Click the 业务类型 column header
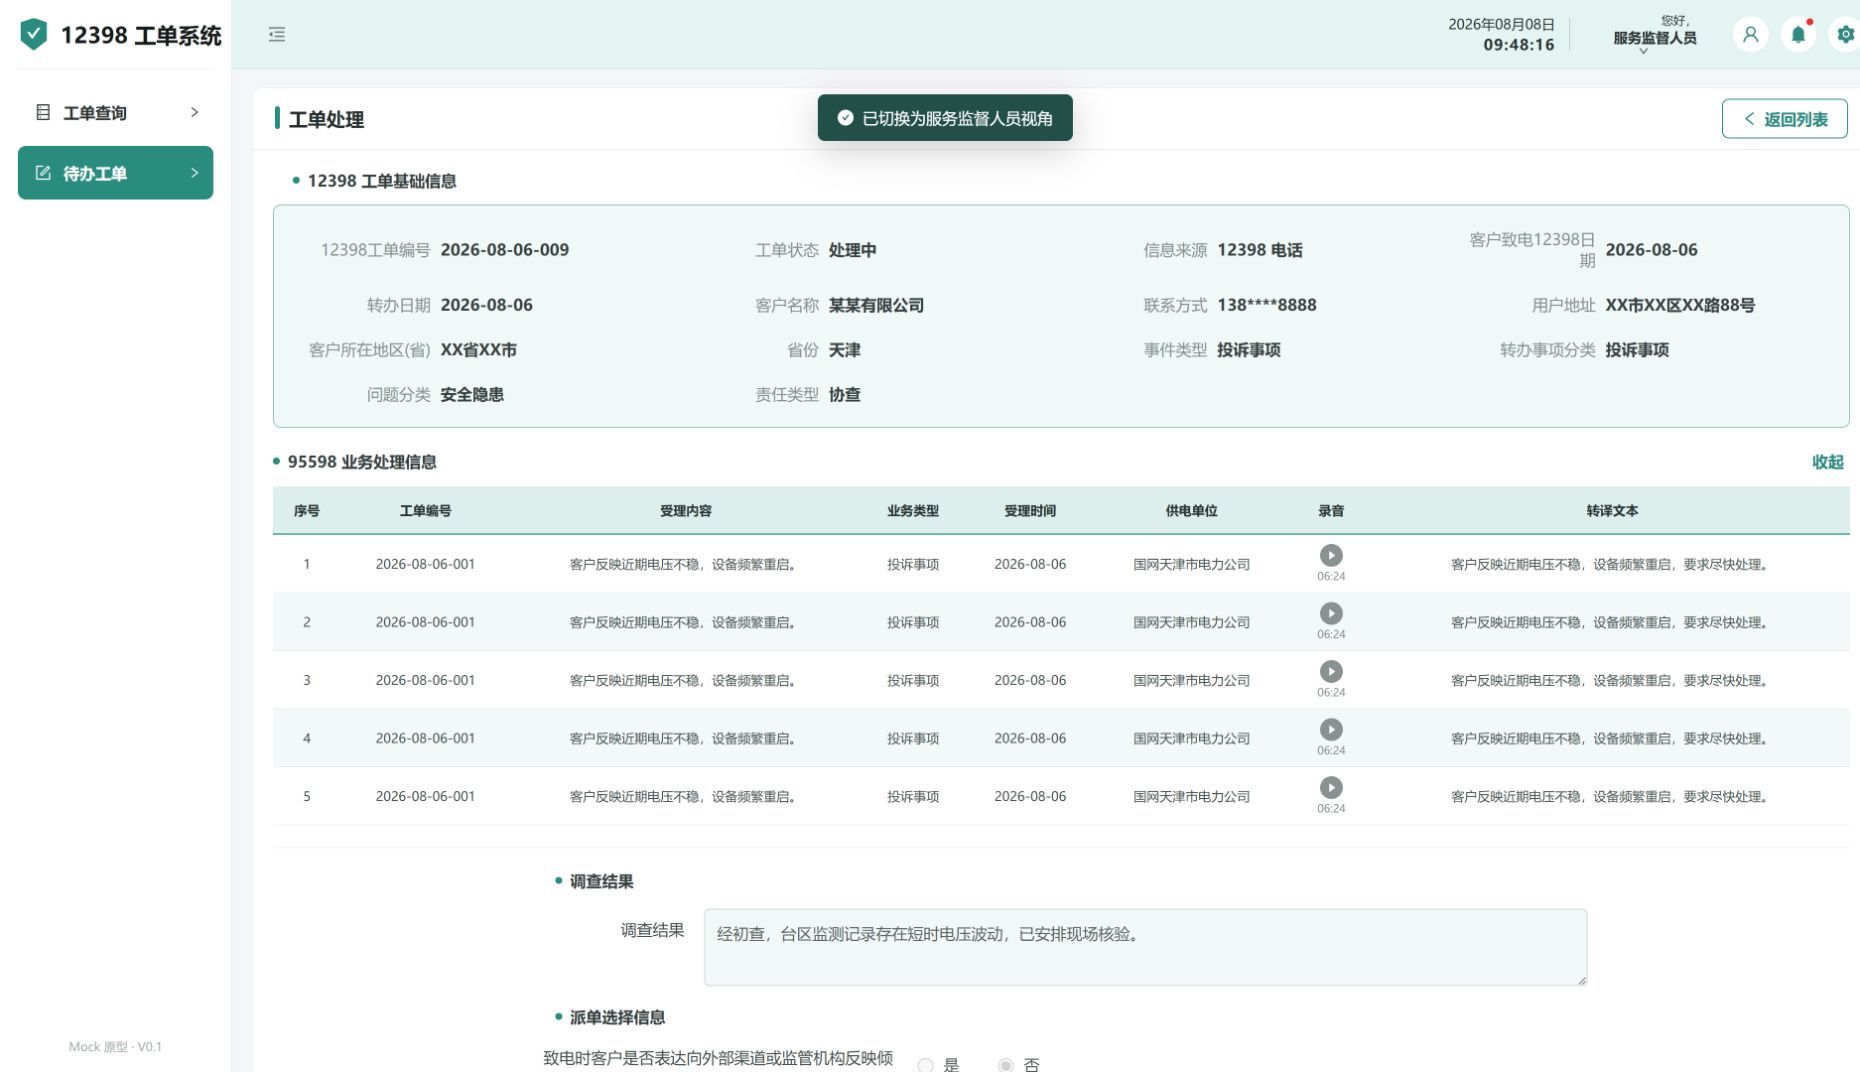Screen dimensions: 1860x1072 [x=912, y=511]
